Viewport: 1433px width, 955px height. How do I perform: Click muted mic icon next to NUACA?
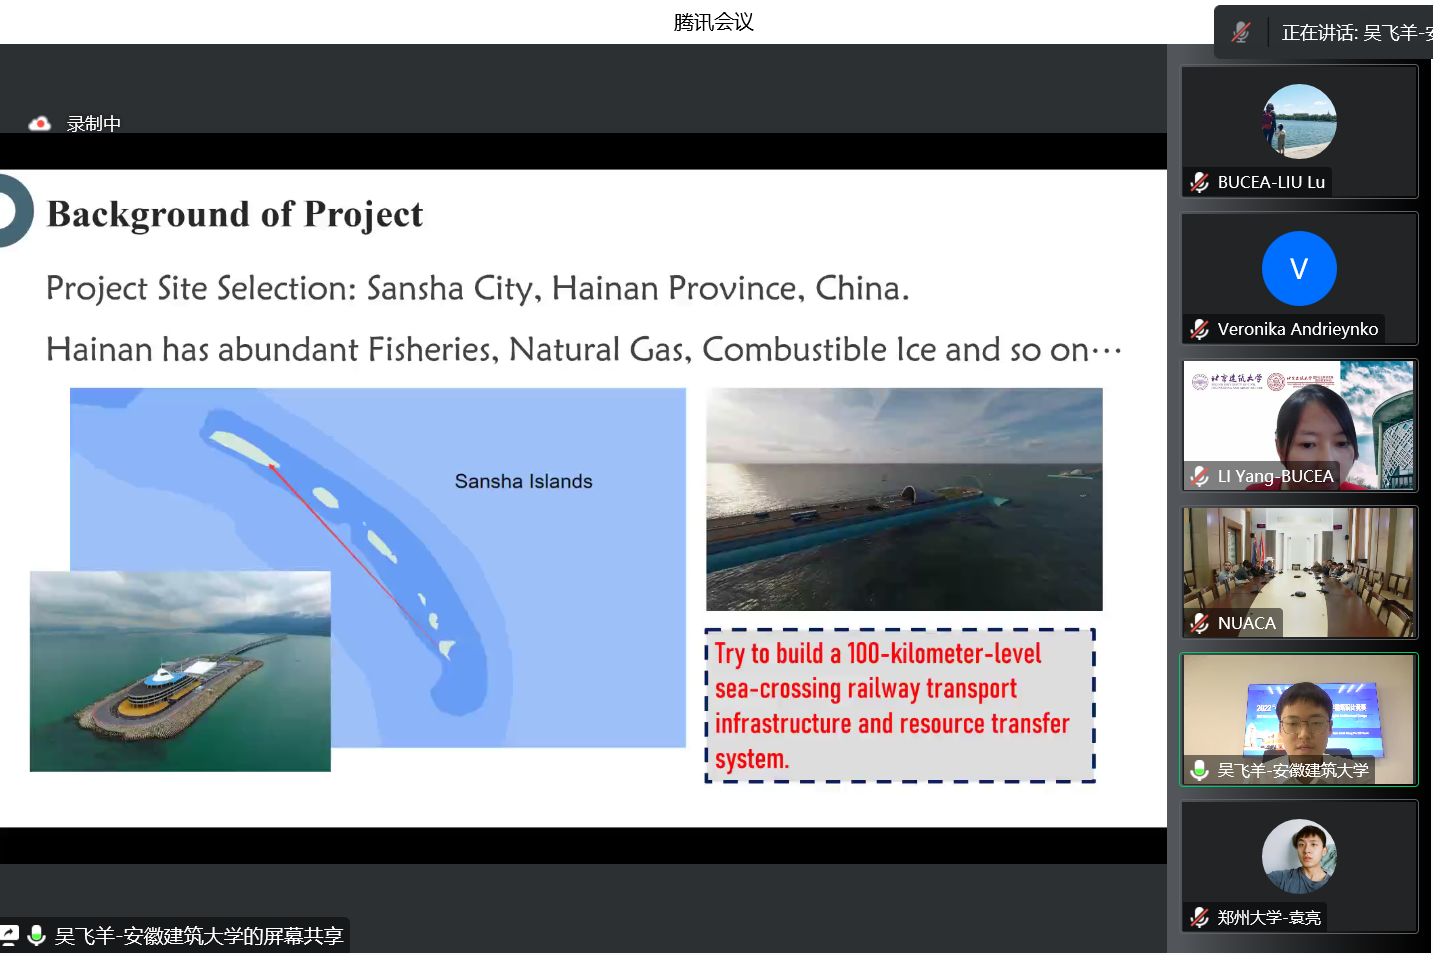(1200, 624)
